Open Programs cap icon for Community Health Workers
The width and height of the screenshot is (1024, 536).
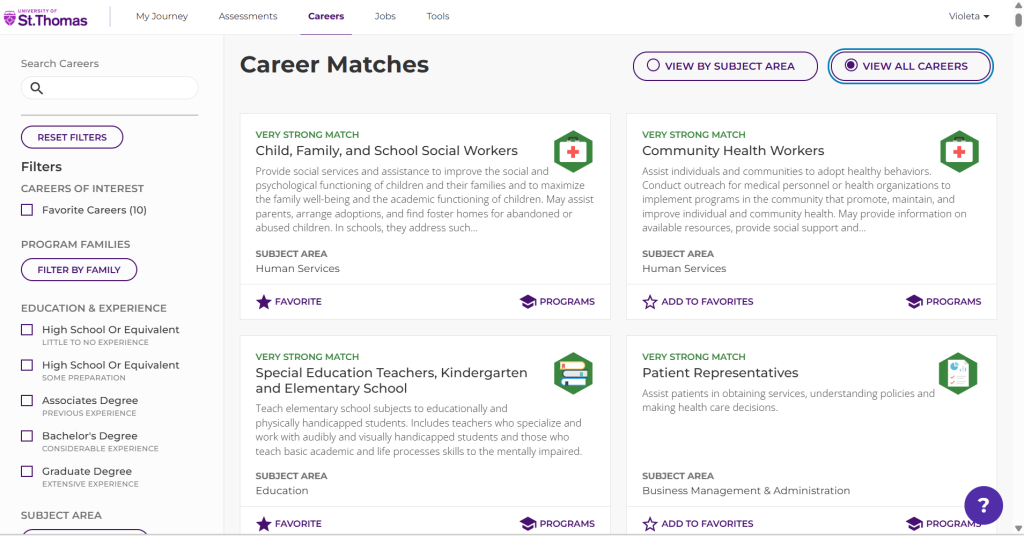pyautogui.click(x=914, y=302)
